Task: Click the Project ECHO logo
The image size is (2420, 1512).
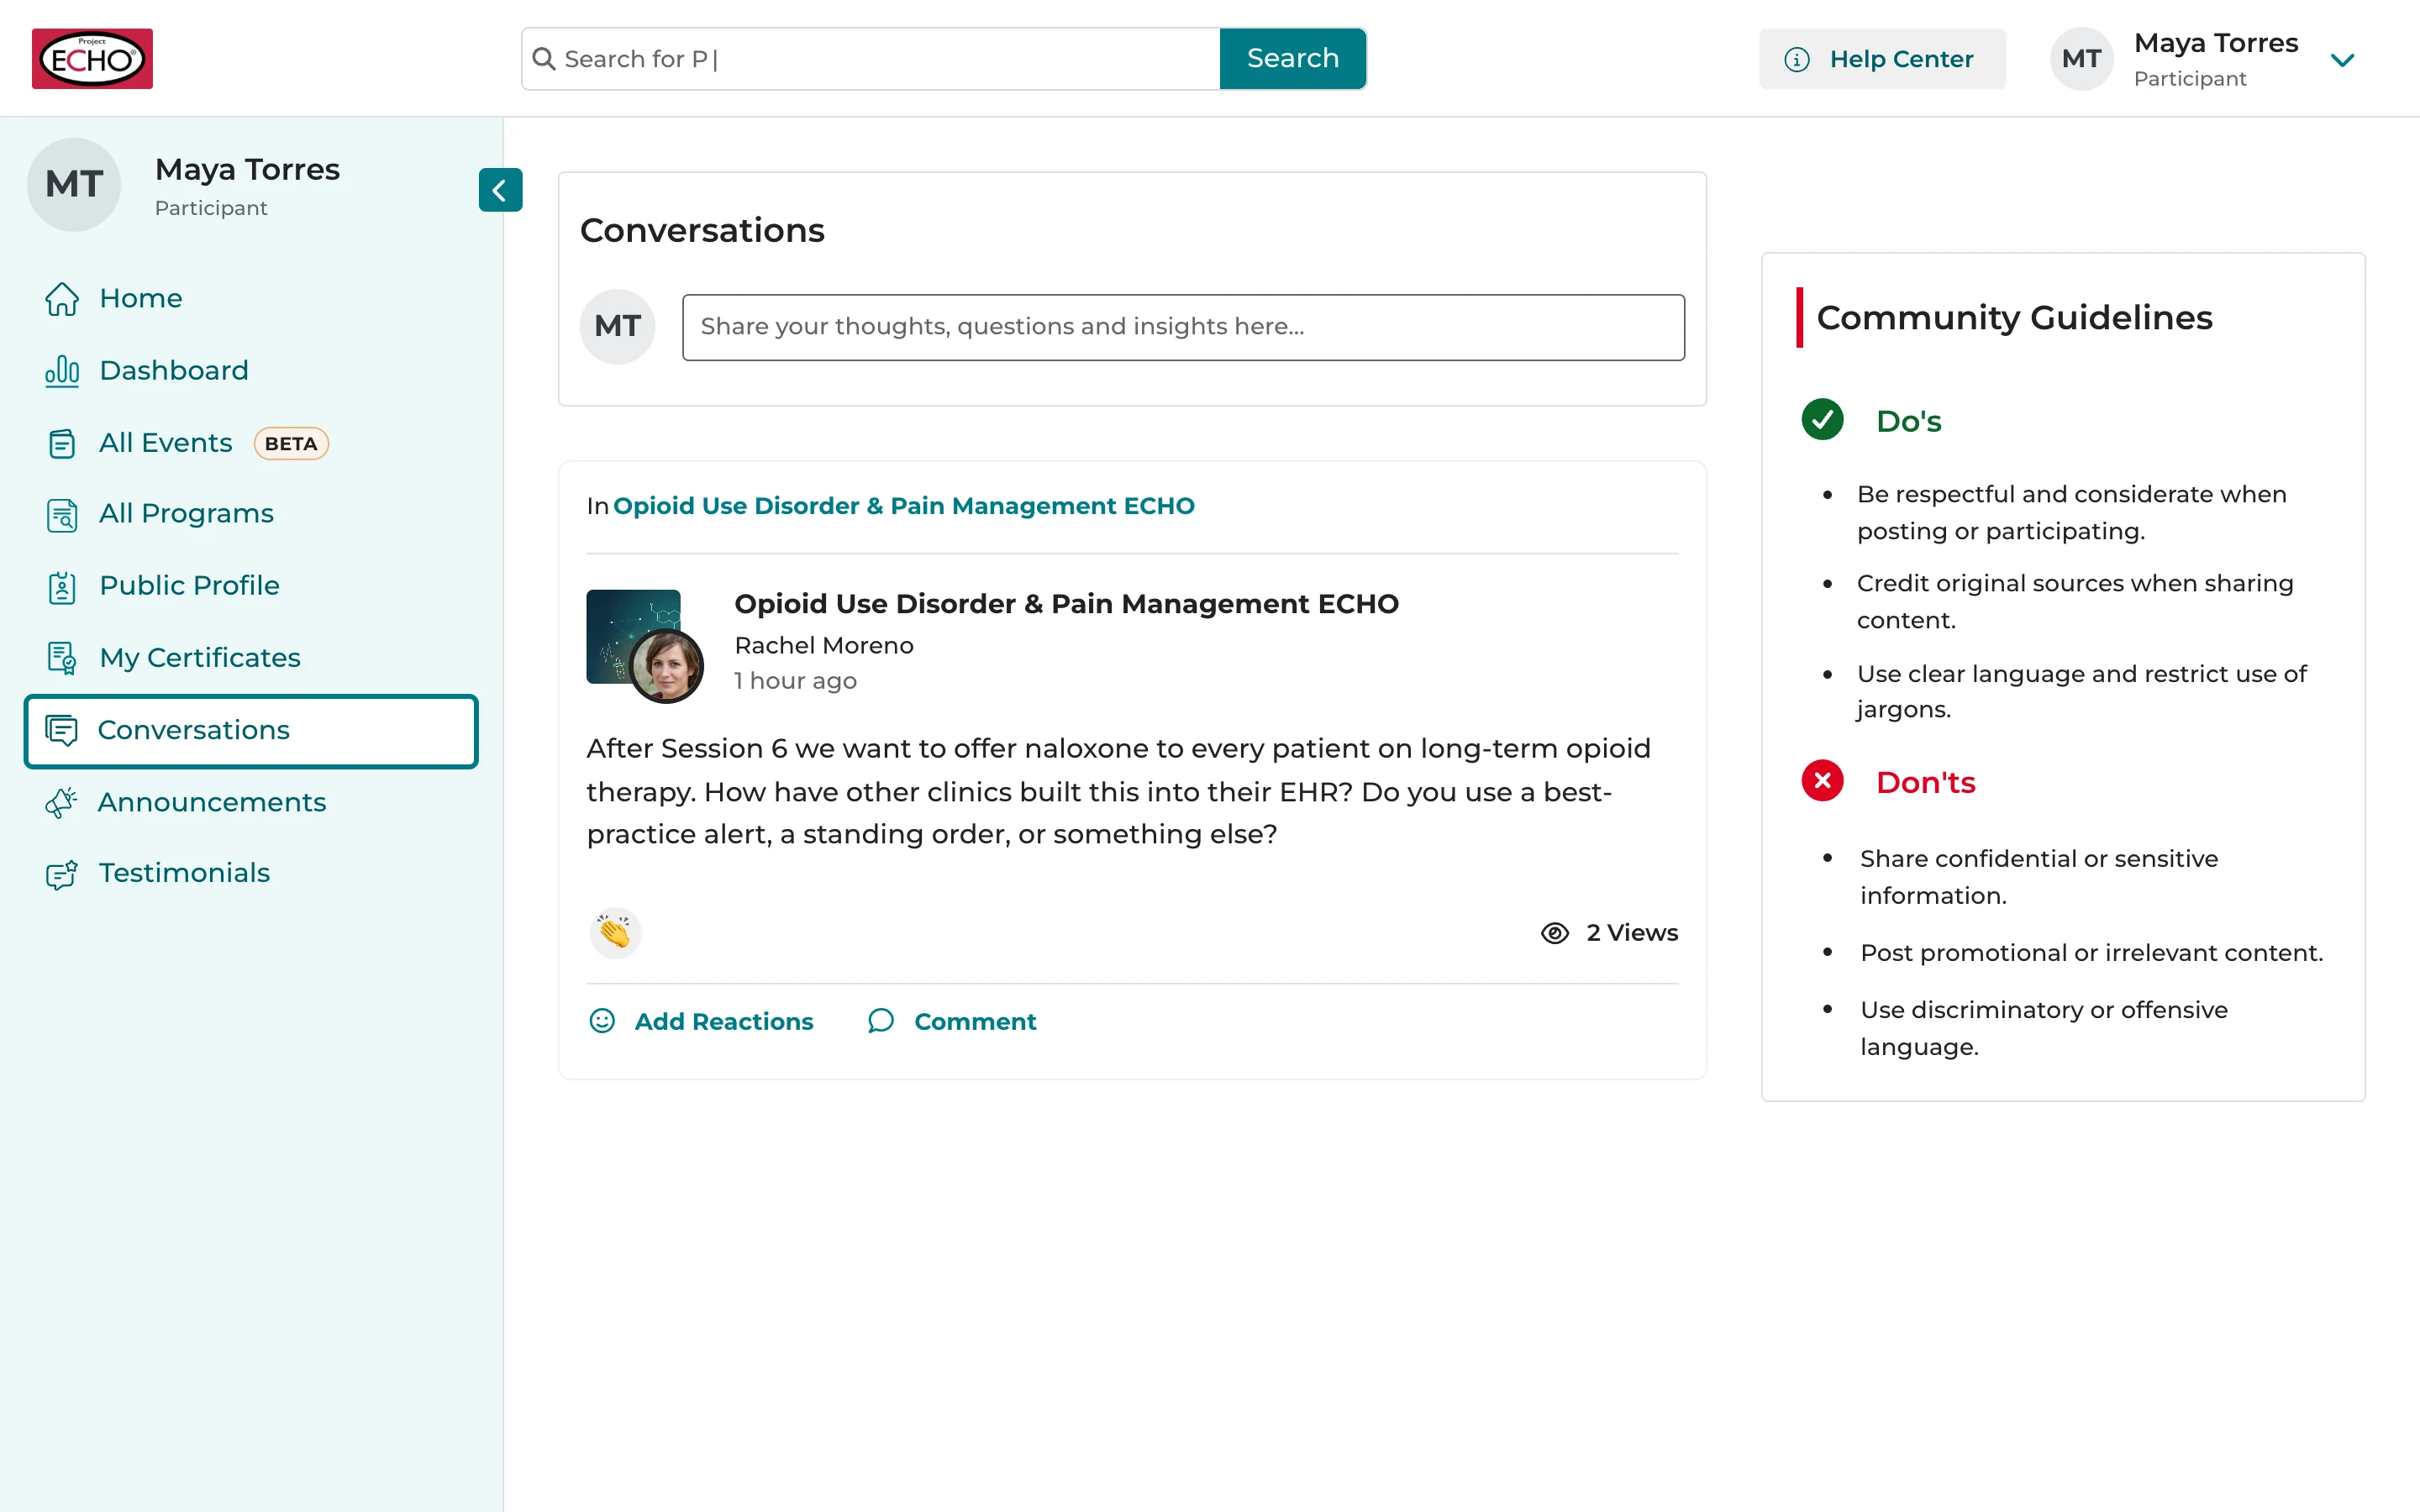Action: tap(92, 58)
